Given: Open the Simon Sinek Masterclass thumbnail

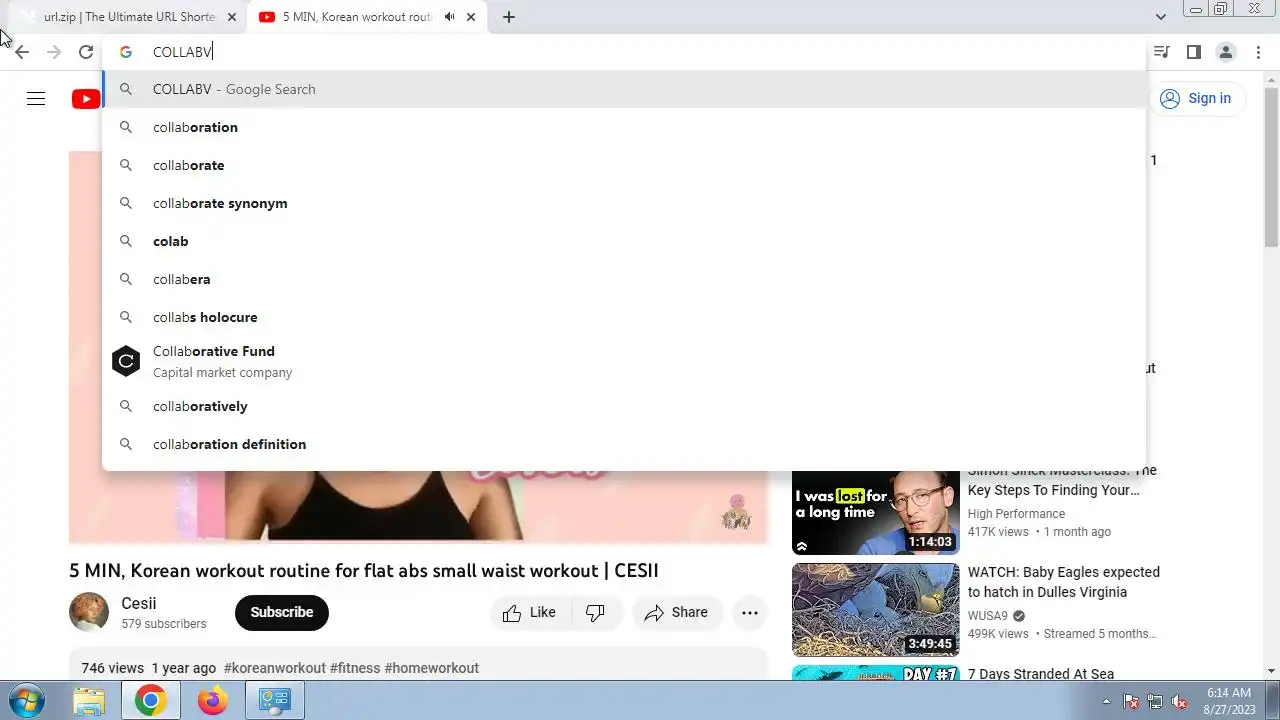Looking at the screenshot, I should (x=876, y=512).
